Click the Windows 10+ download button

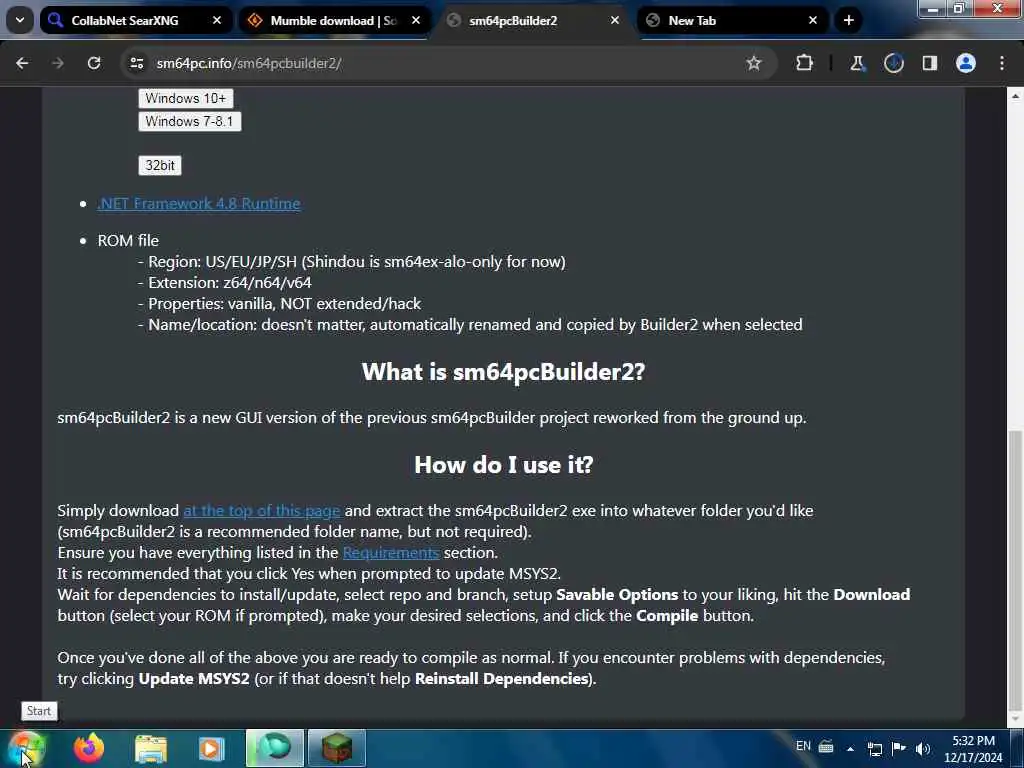point(185,99)
